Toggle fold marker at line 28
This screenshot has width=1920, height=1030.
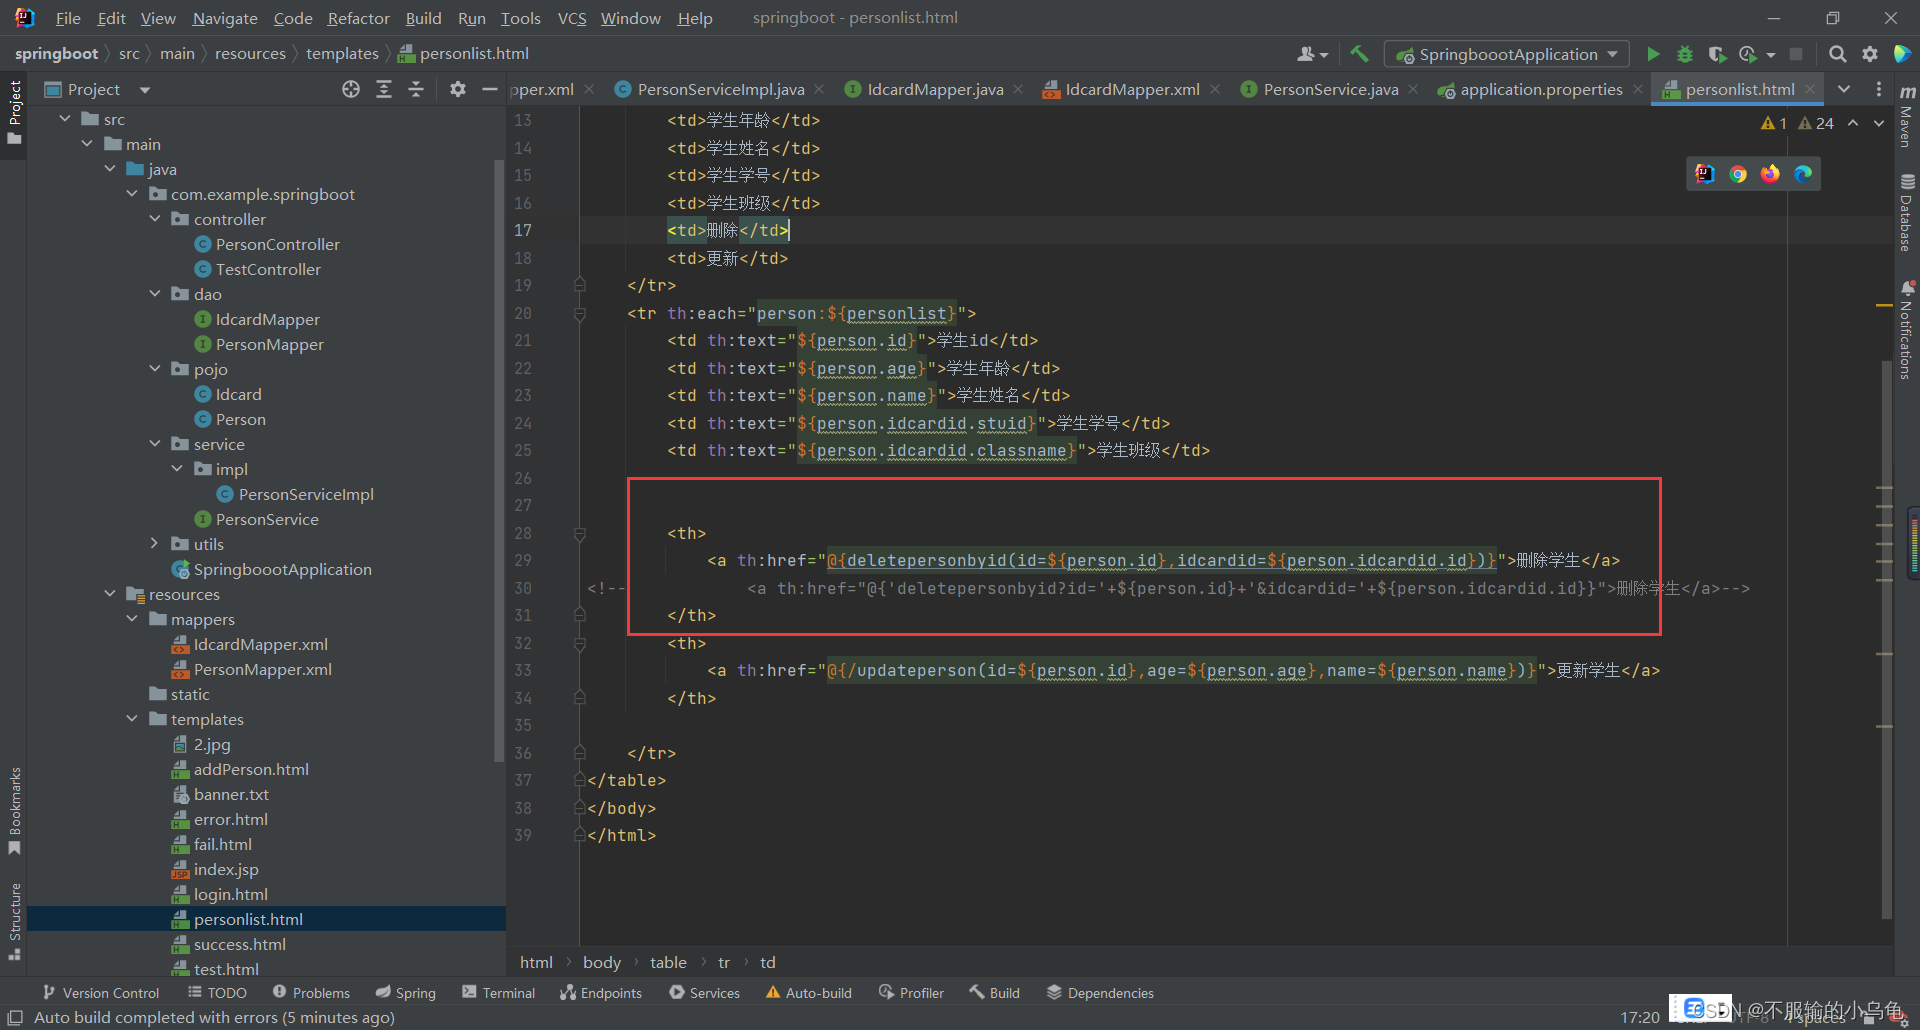pos(580,533)
